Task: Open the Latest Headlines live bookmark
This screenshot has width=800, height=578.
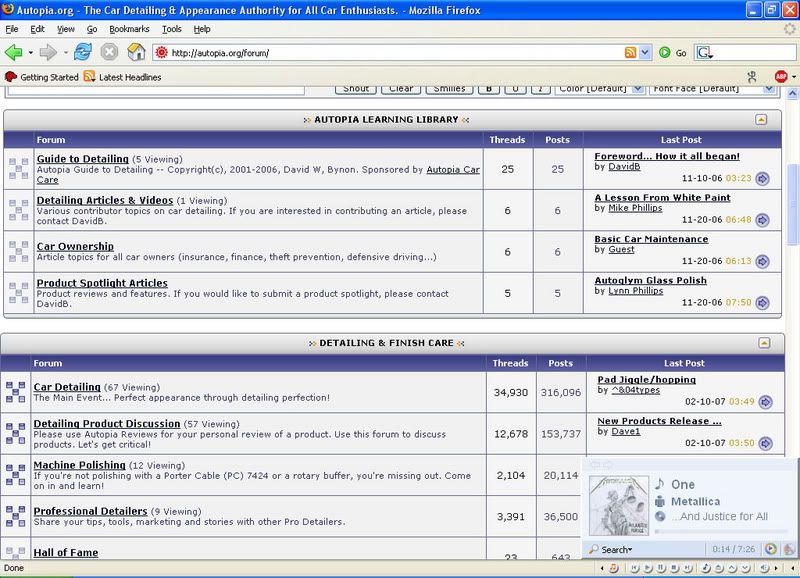Action: pyautogui.click(x=122, y=77)
